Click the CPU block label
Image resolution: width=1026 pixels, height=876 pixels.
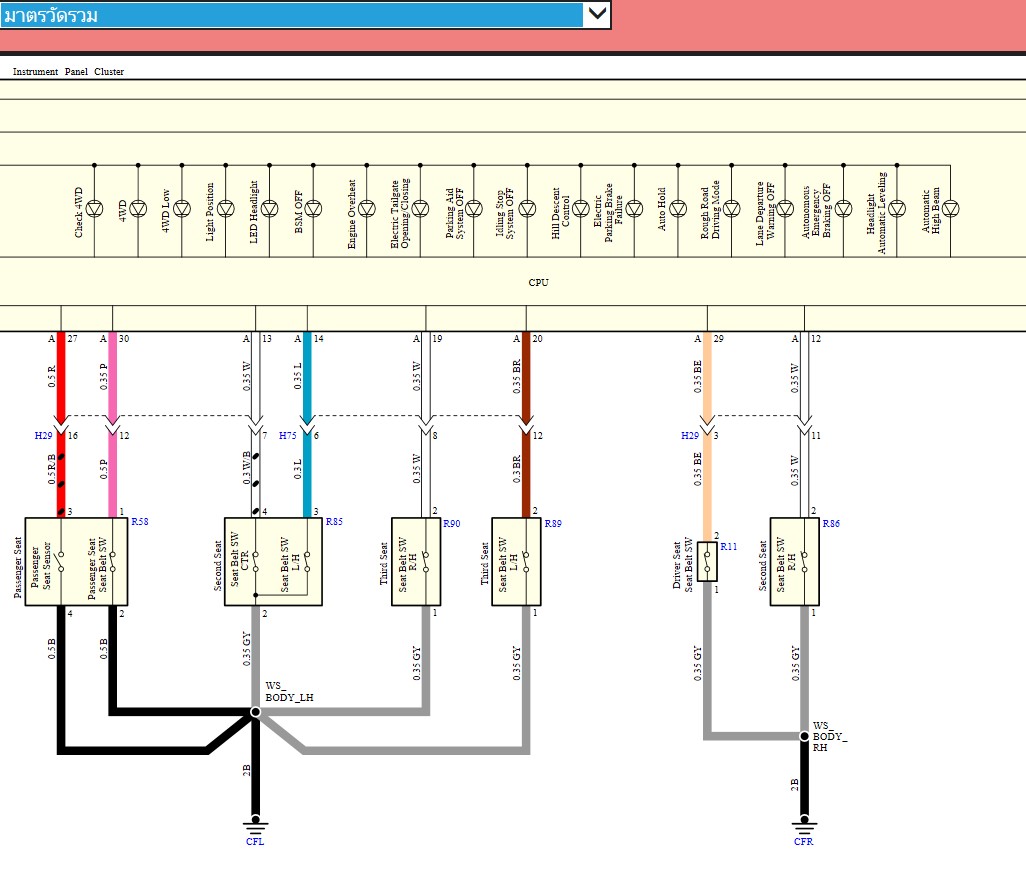pyautogui.click(x=538, y=283)
